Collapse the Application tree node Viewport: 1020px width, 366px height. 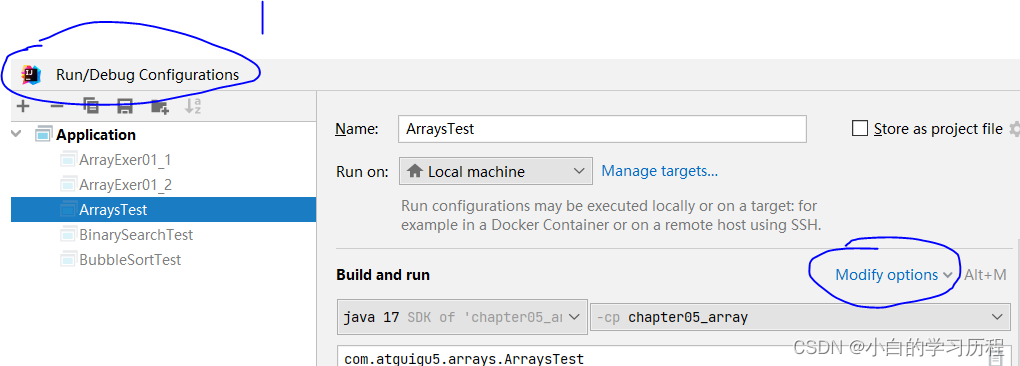[x=16, y=135]
